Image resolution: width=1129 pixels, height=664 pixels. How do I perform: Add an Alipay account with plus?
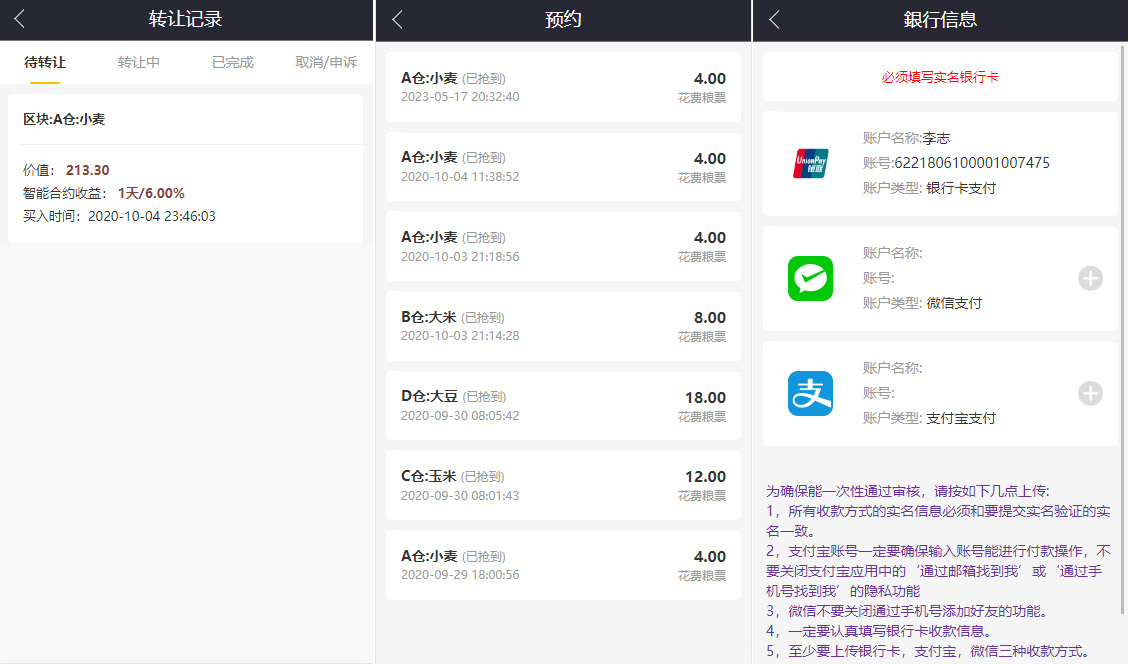[x=1090, y=394]
